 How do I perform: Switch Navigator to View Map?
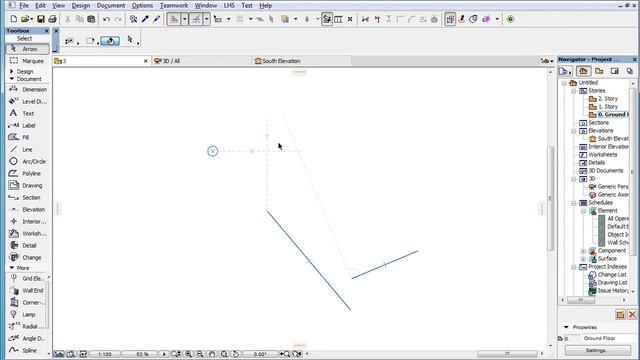click(x=599, y=71)
